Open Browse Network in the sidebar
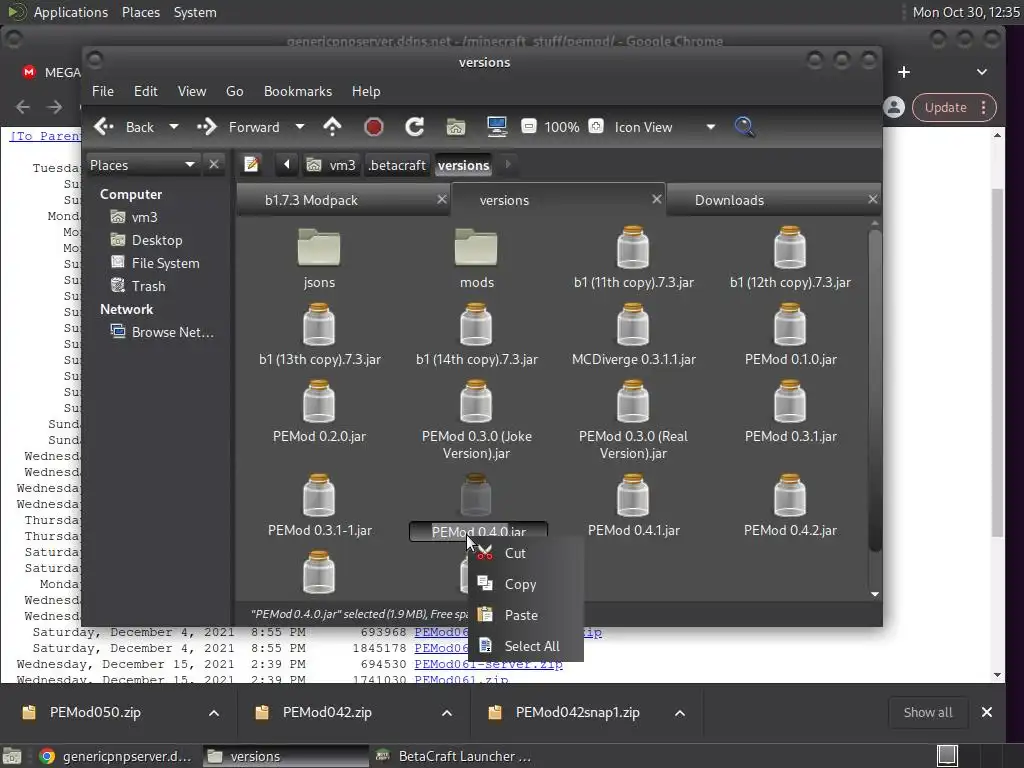 pos(172,332)
